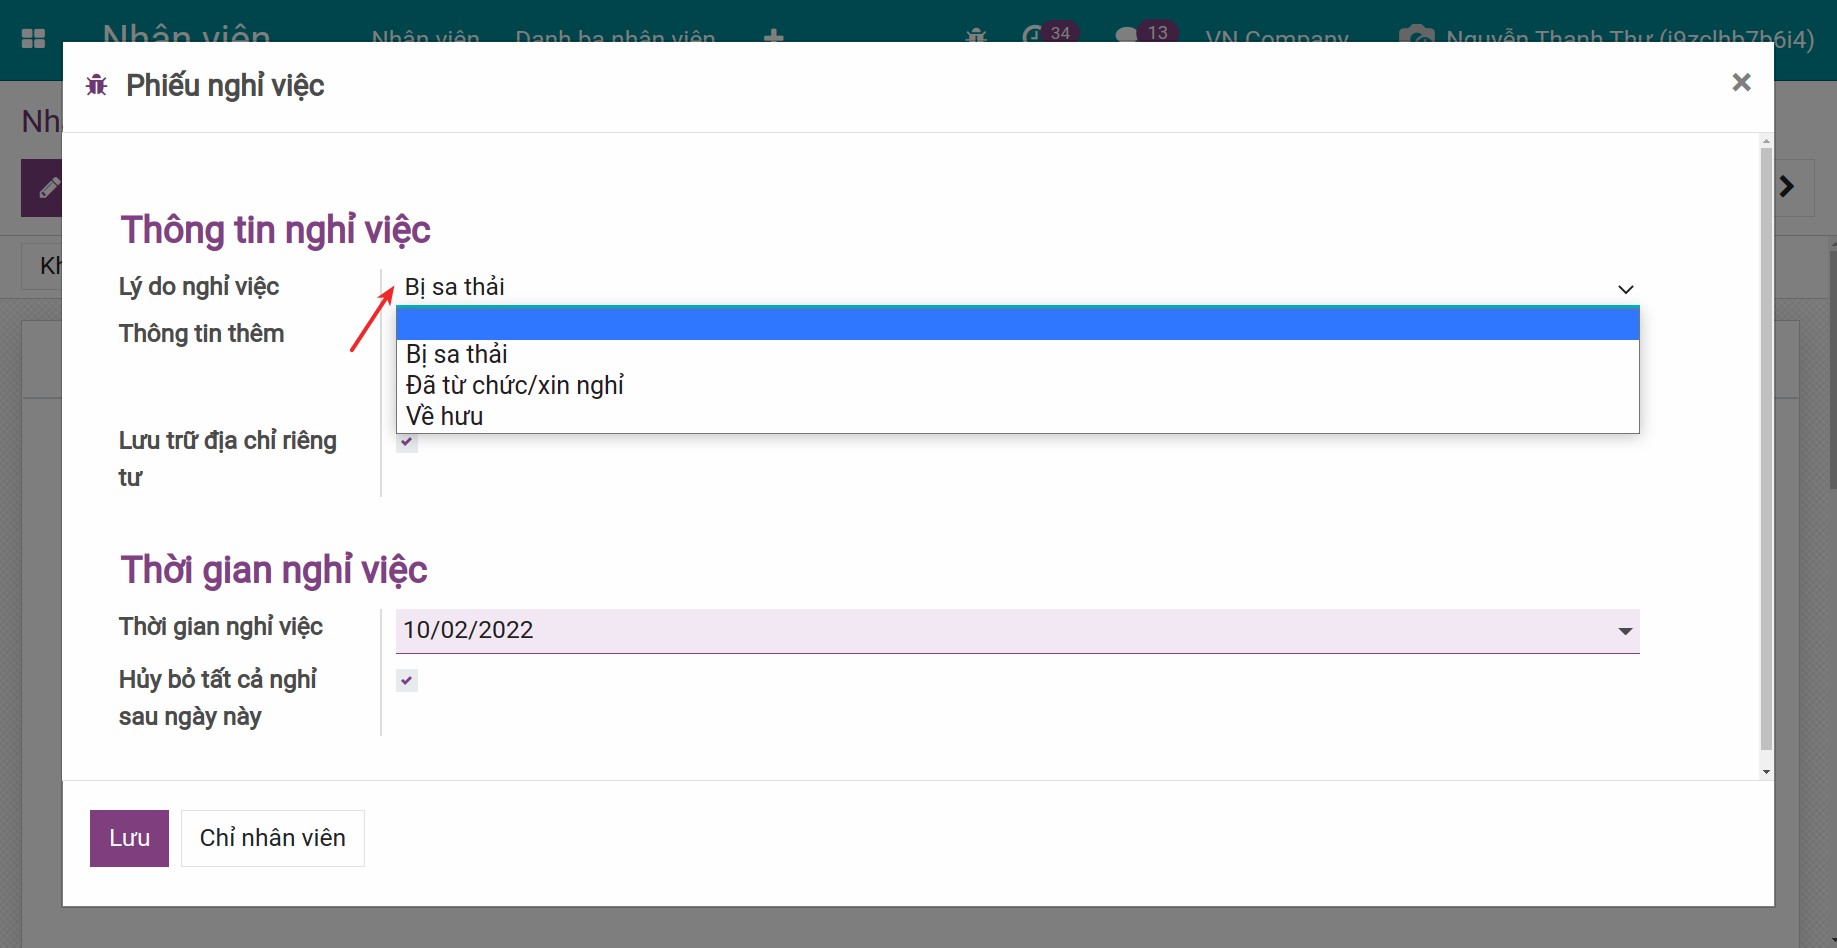Open the Thời gian nghỉ việc date dropdown arrow
Screen dimensions: 1837x948
[x=1625, y=631]
